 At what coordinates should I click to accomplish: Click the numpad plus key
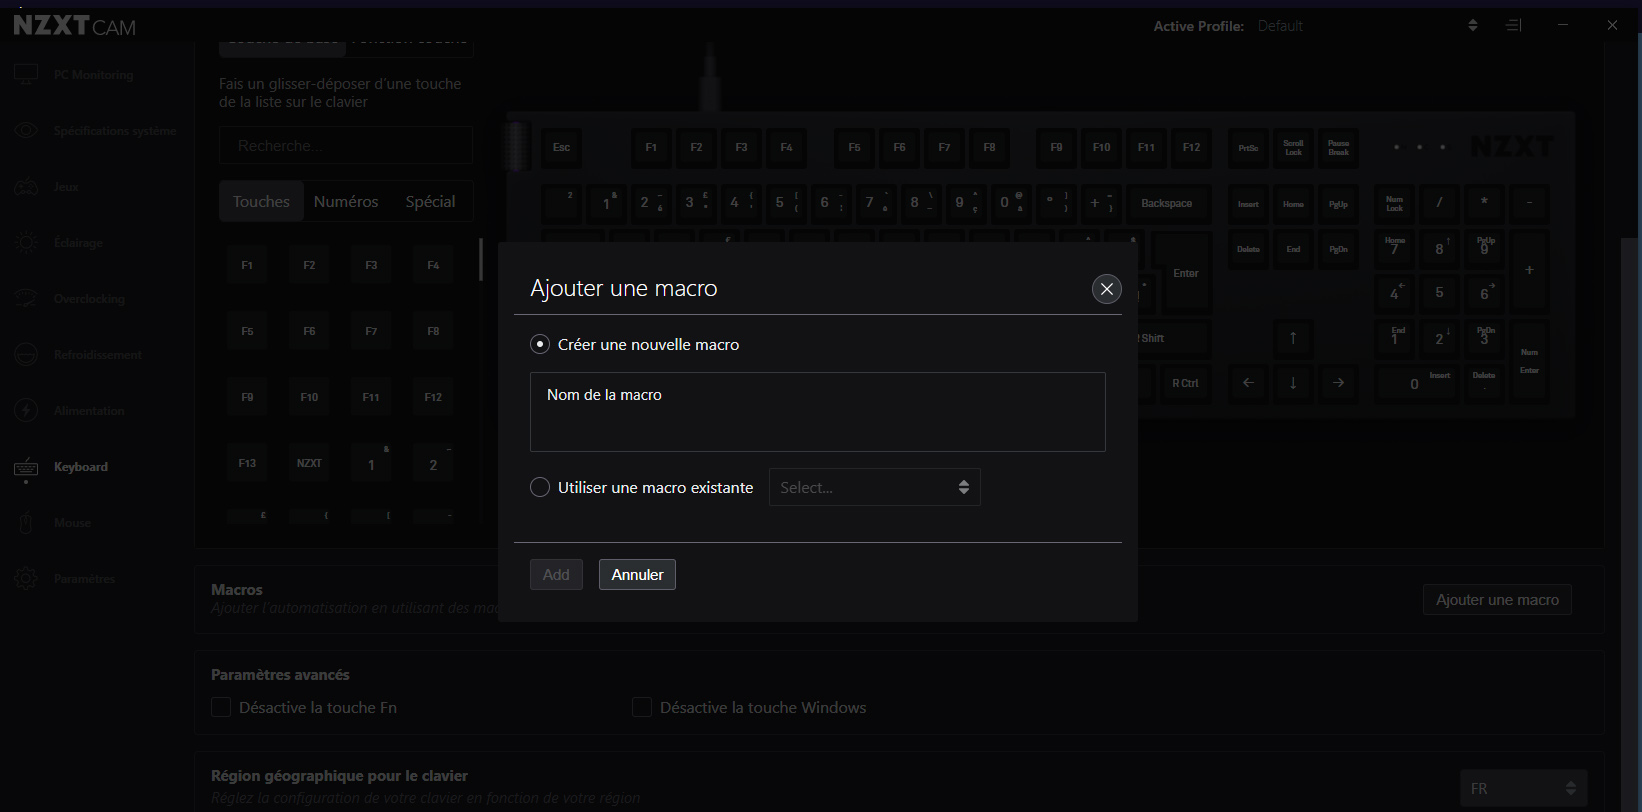click(1529, 271)
